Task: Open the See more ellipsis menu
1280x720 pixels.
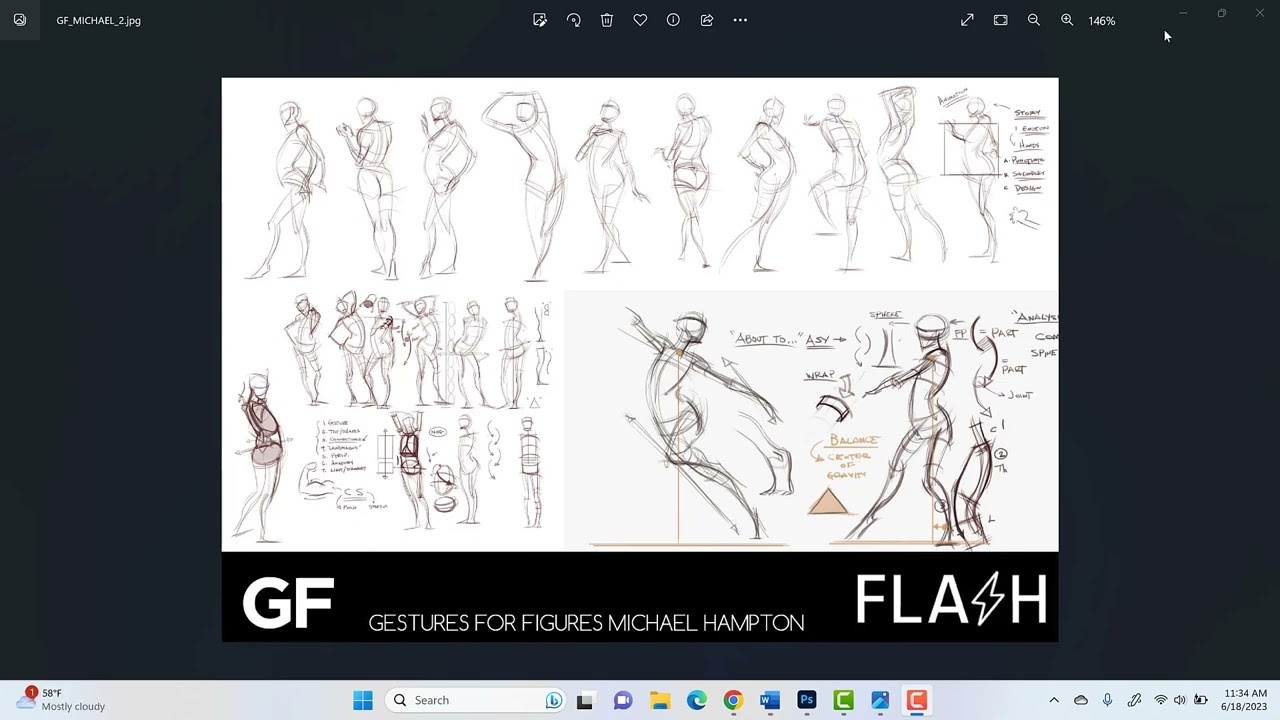Action: click(740, 20)
